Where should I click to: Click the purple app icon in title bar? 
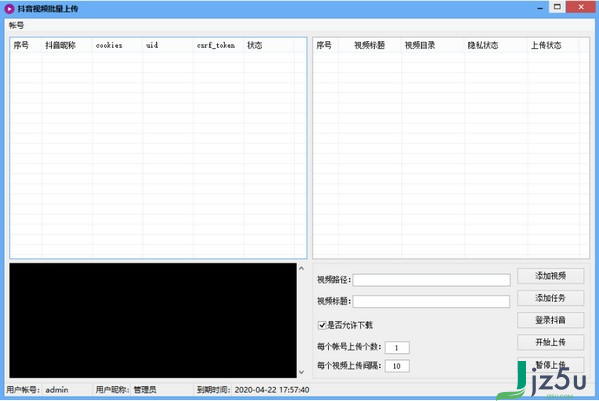(x=9, y=8)
